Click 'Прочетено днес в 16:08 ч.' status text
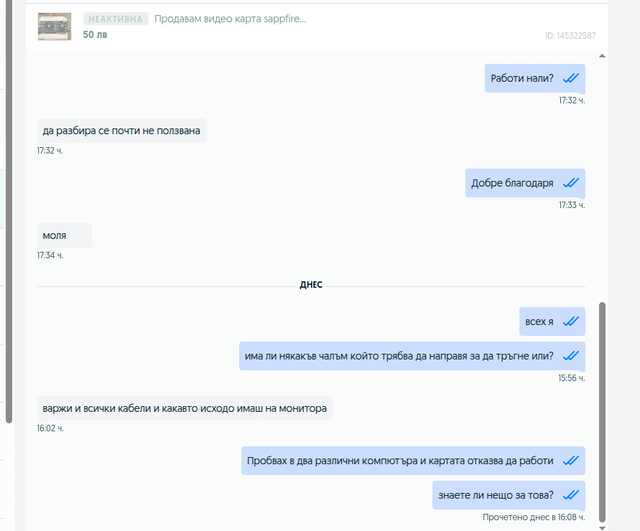The height and width of the screenshot is (531, 640). point(534,517)
